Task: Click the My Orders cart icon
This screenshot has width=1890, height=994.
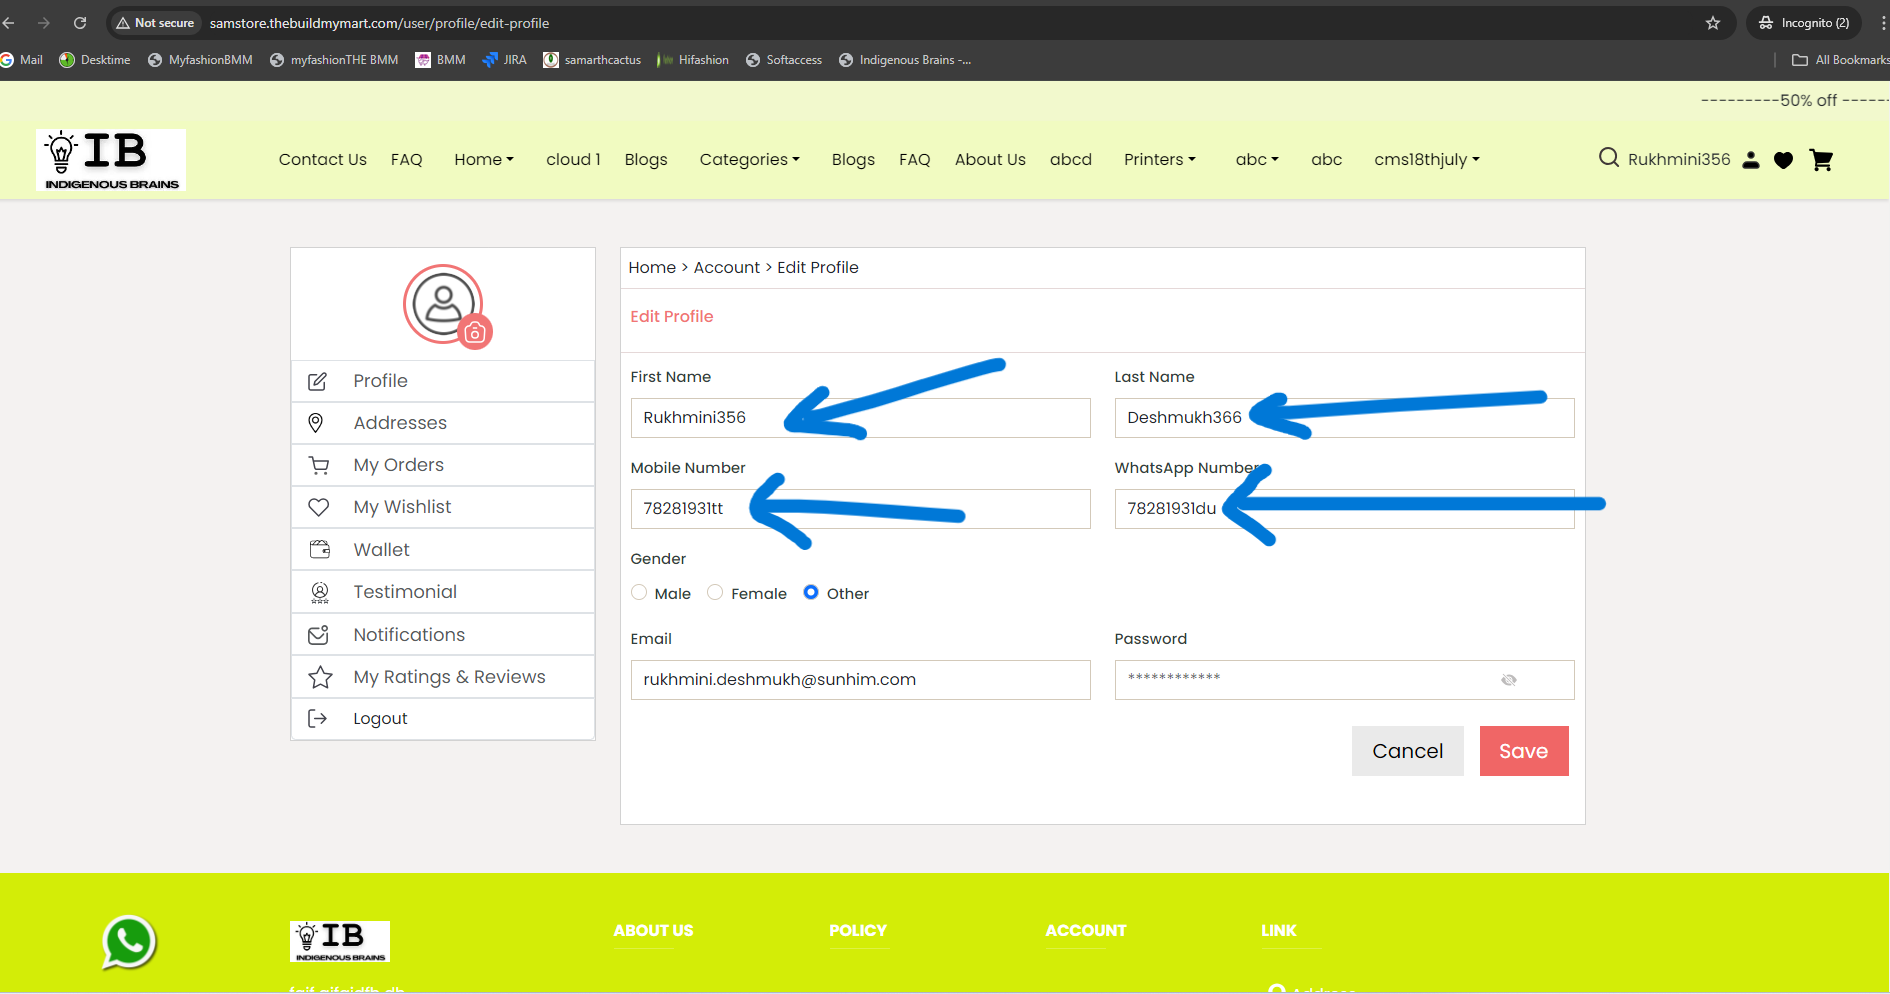Action: tap(319, 465)
